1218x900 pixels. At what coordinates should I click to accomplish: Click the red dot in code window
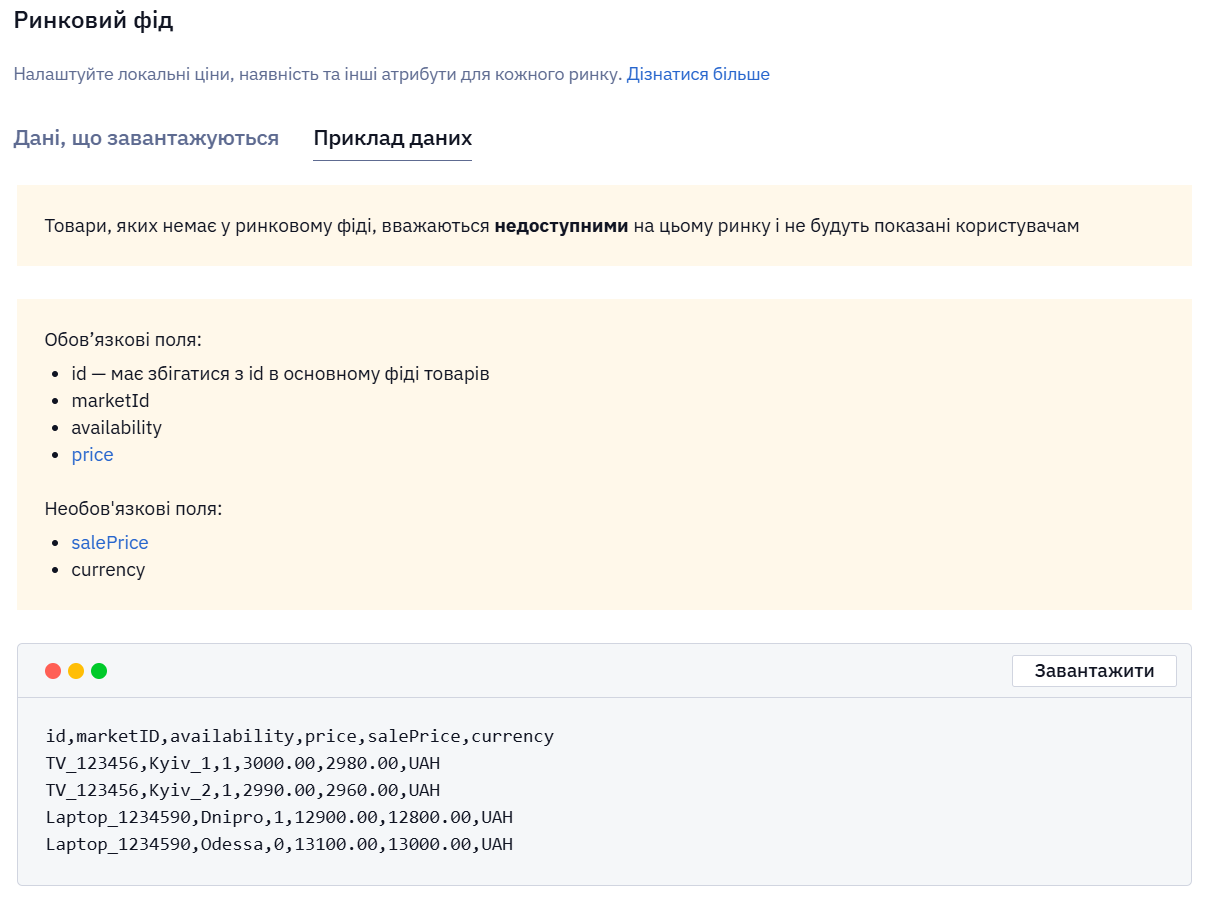point(53,671)
